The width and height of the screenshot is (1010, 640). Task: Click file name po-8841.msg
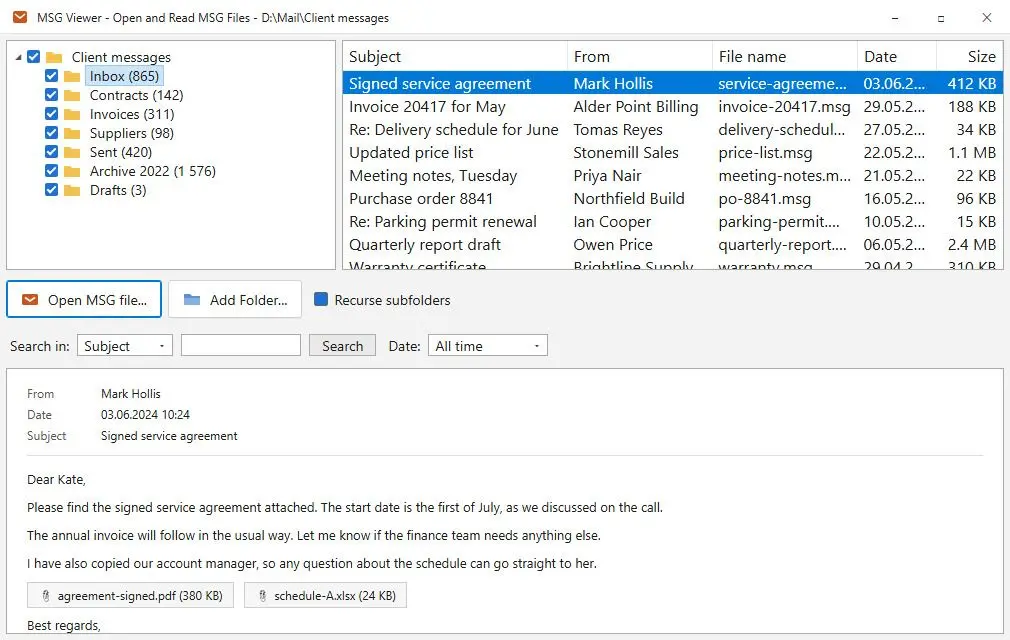(765, 199)
